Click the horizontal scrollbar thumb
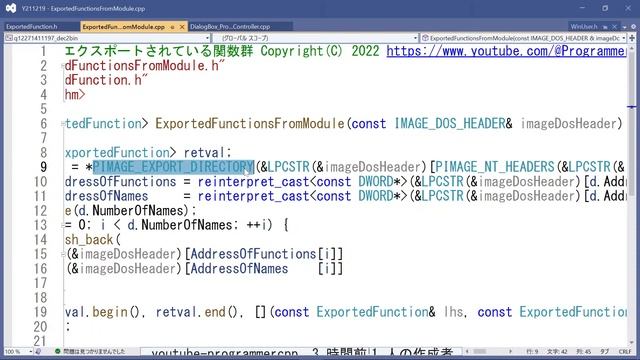The width and height of the screenshot is (640, 360). click(x=480, y=351)
